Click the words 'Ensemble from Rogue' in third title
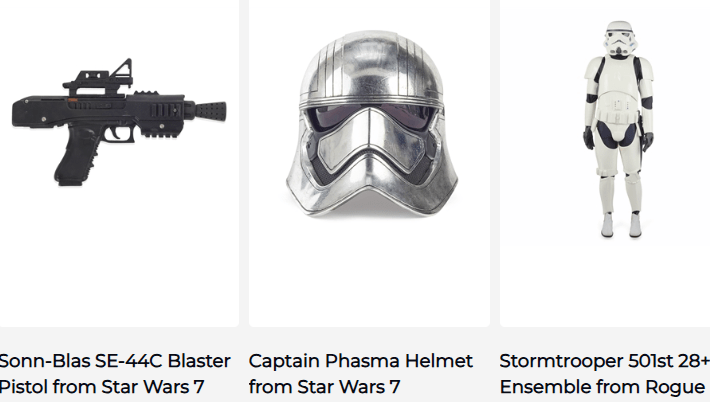 click(x=603, y=387)
